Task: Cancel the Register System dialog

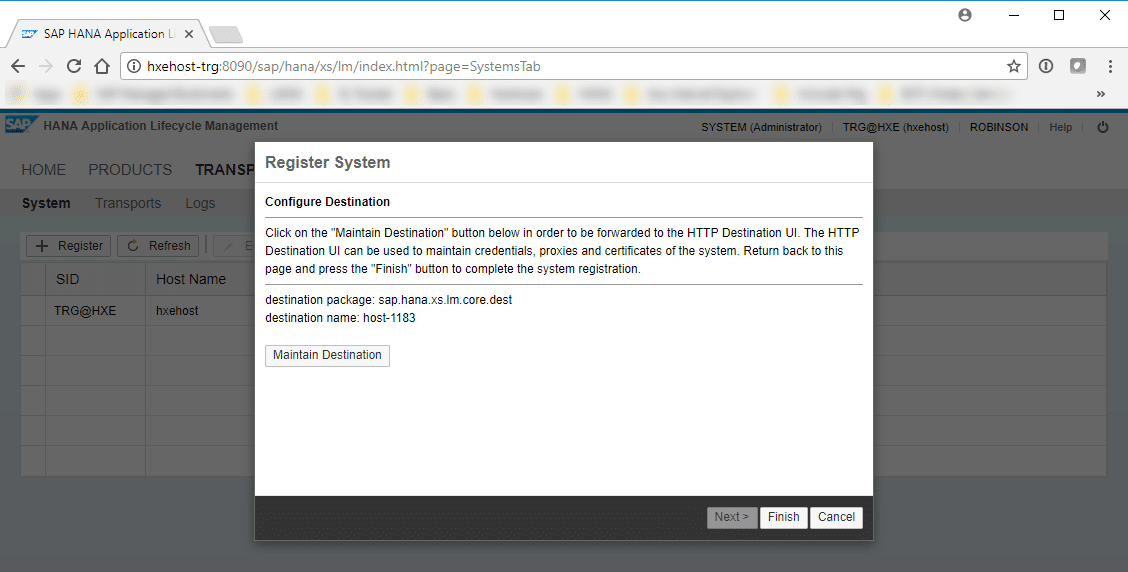Action: coord(836,517)
